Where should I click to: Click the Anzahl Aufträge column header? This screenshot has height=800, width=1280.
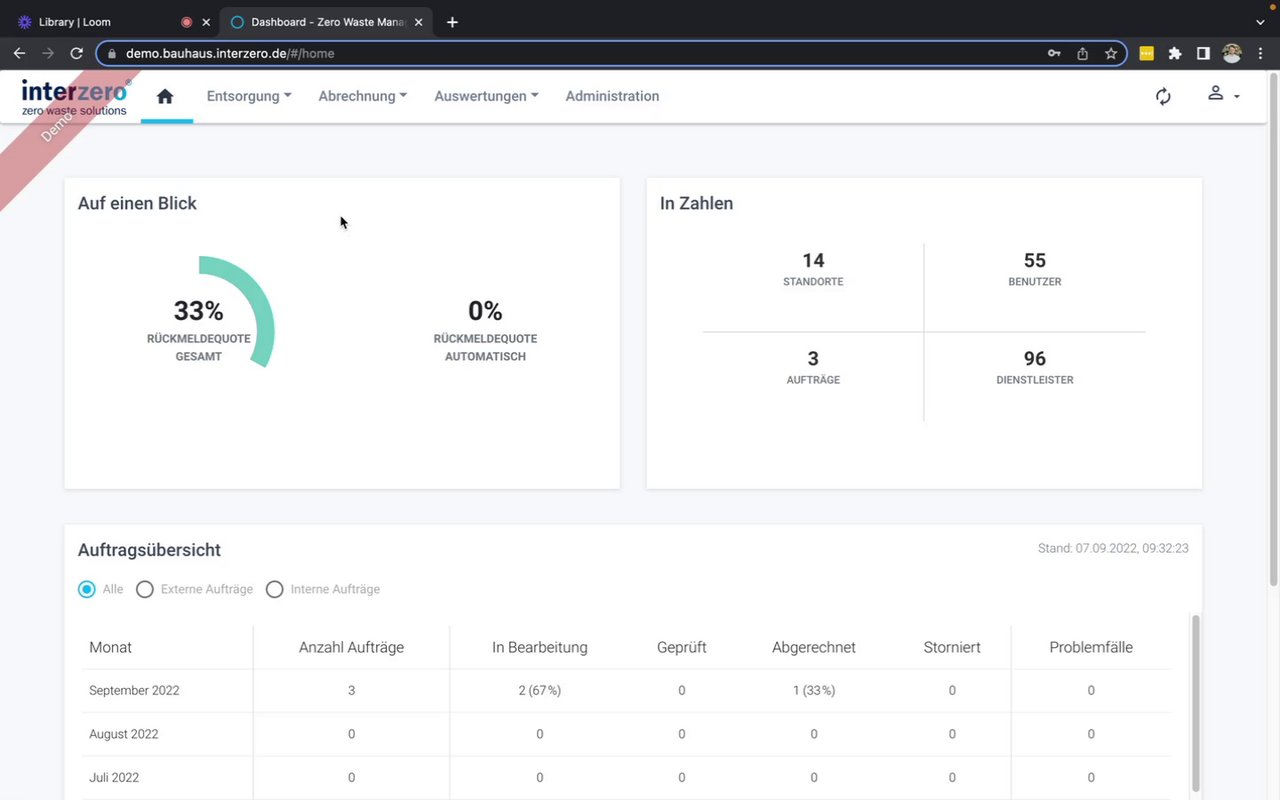point(351,647)
